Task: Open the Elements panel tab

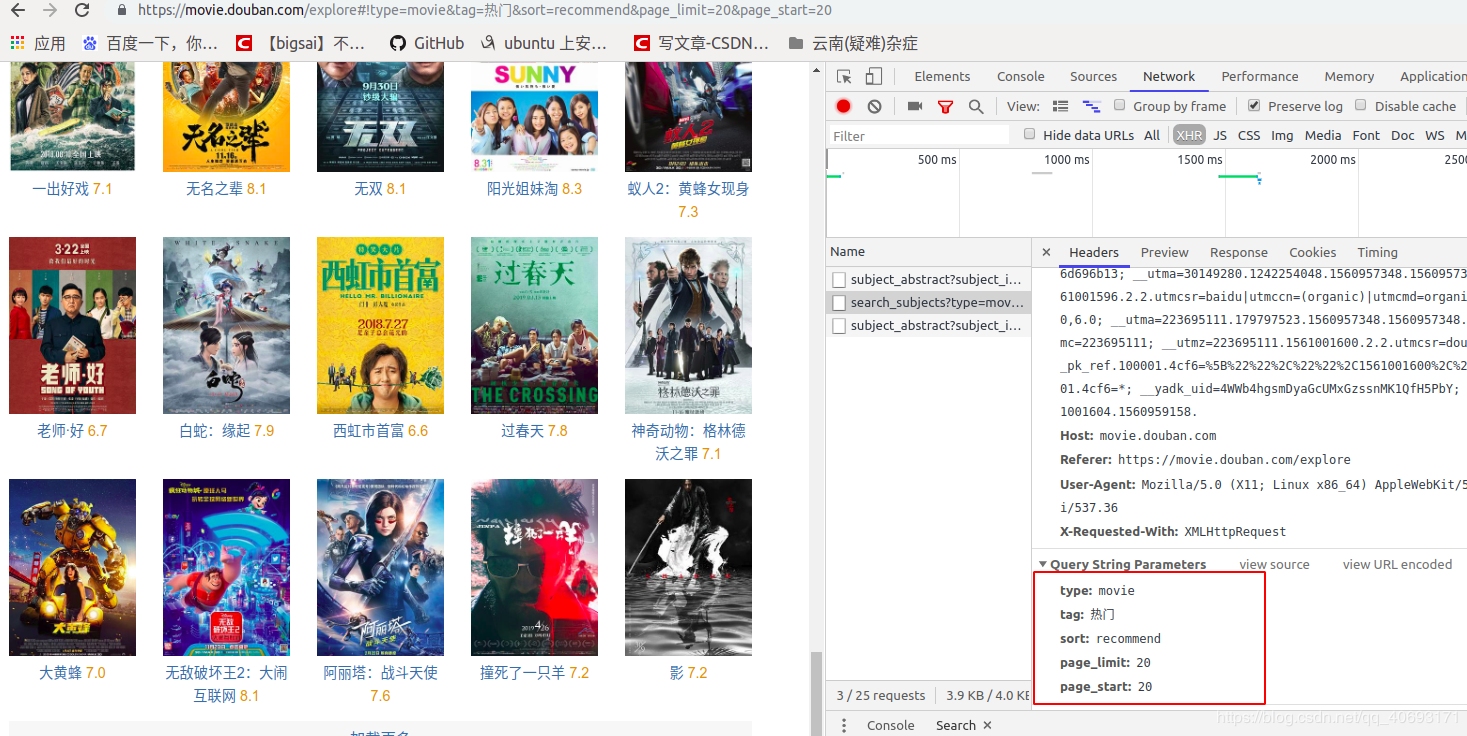Action: pos(942,76)
